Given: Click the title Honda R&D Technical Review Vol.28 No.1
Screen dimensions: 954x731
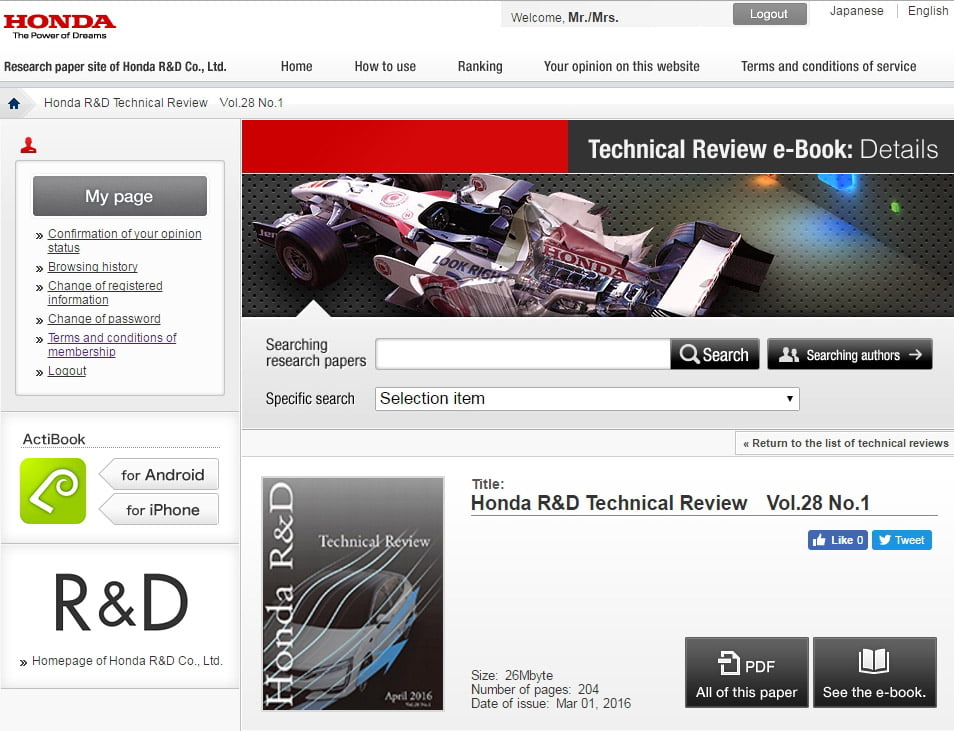Looking at the screenshot, I should pos(670,503).
